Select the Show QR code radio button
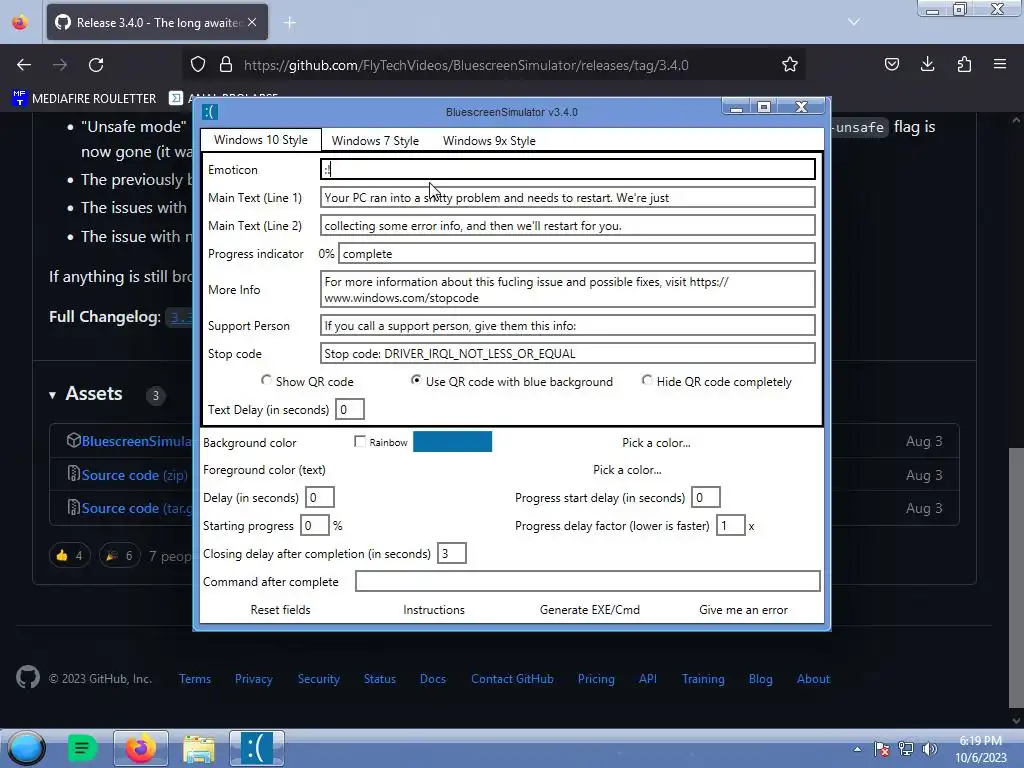1024x768 pixels. click(x=266, y=380)
